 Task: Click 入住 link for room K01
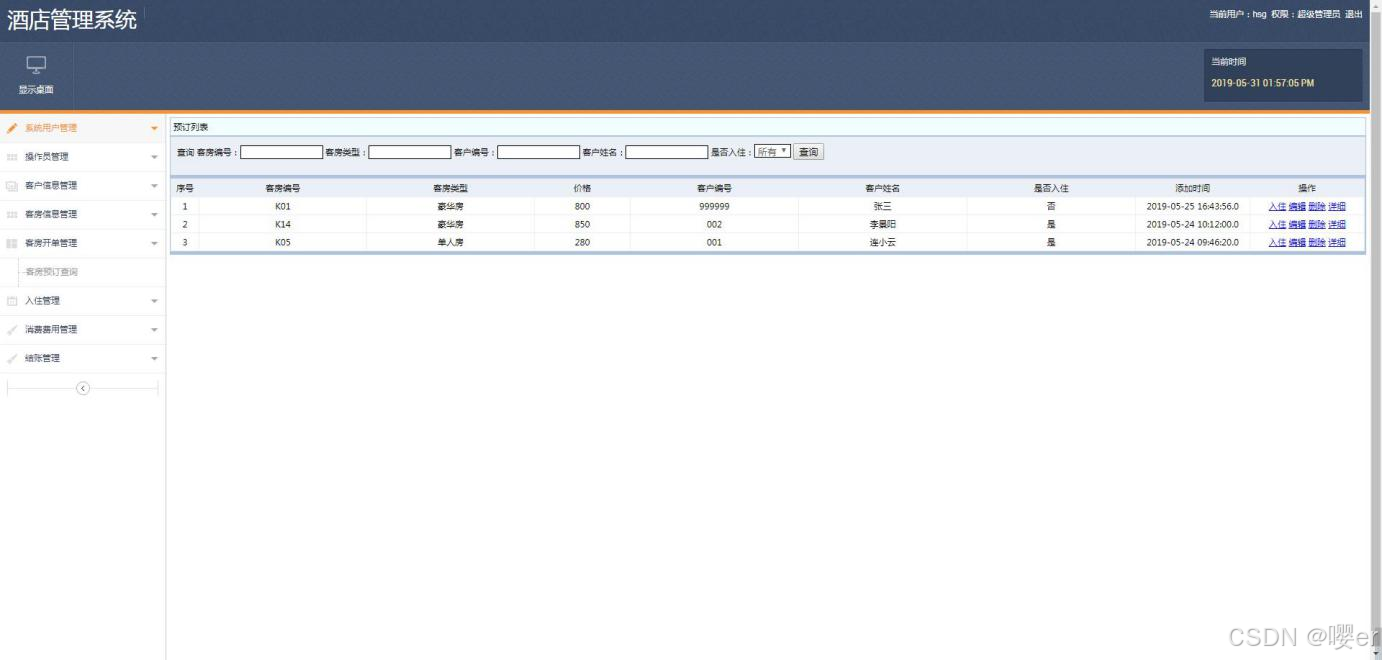tap(1277, 206)
